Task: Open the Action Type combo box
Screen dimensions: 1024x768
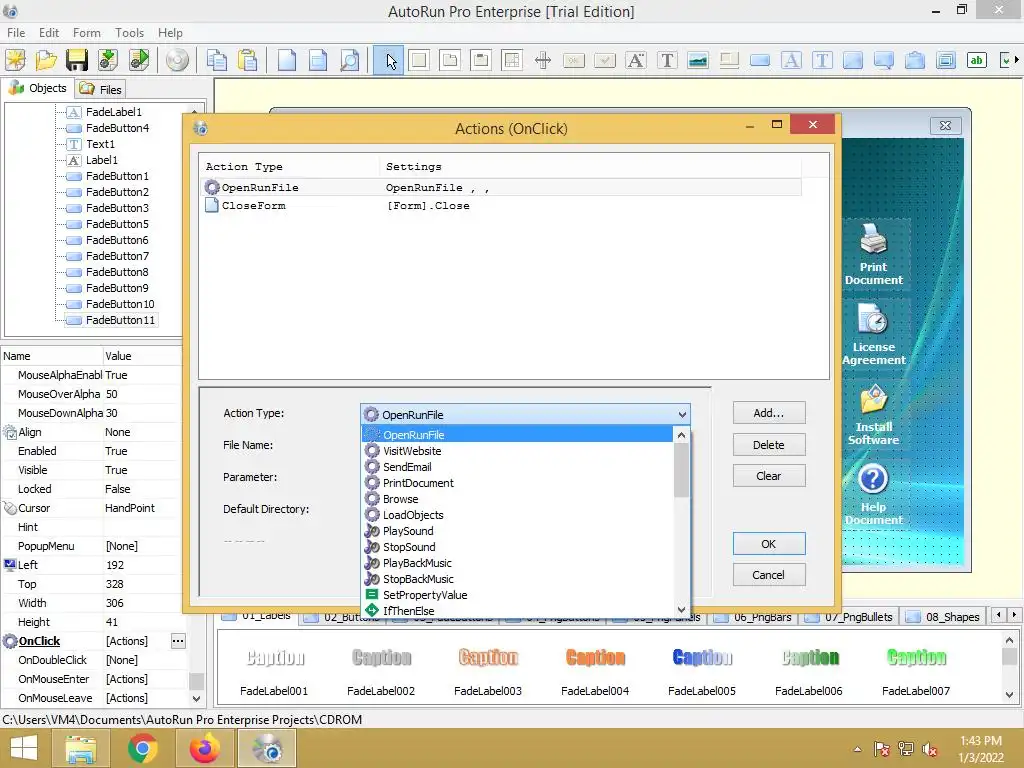Action: click(525, 415)
